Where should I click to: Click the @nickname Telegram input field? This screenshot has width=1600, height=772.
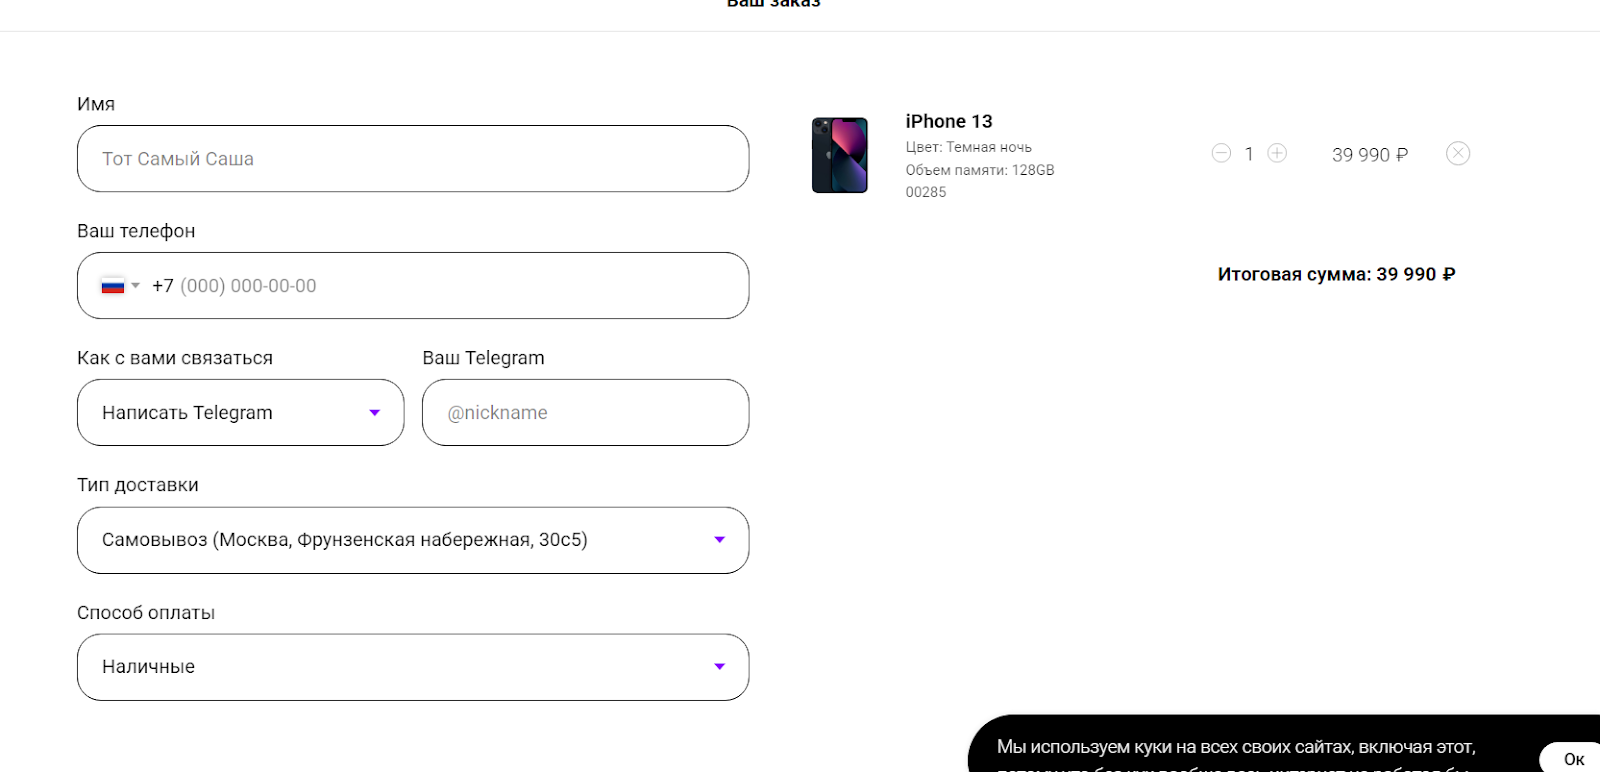585,413
